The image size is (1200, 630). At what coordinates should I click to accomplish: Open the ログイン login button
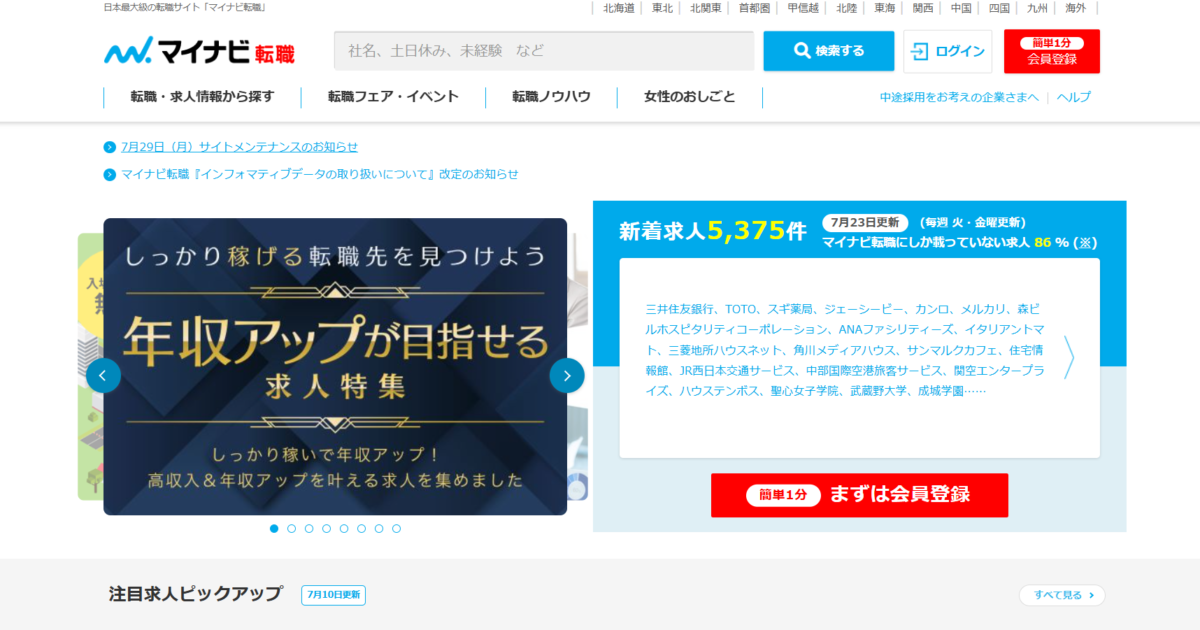[947, 51]
